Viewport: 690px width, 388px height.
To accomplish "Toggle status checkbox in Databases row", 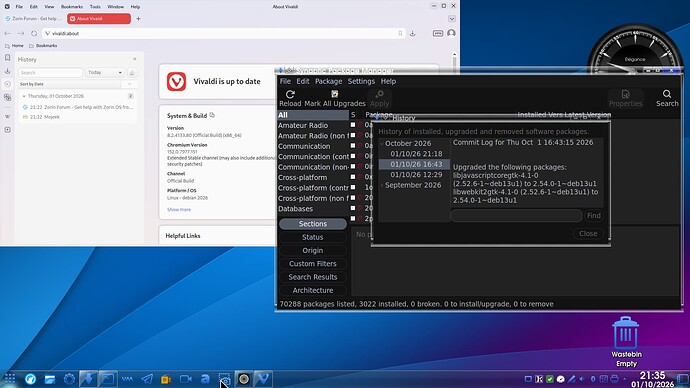I will pos(353,208).
